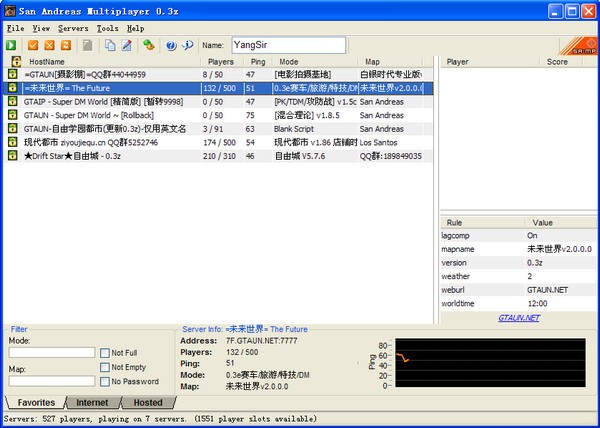The width and height of the screenshot is (600, 428).
Task: Click lock icon of GTAUN Super DM World Rollback
Action: (x=13, y=115)
